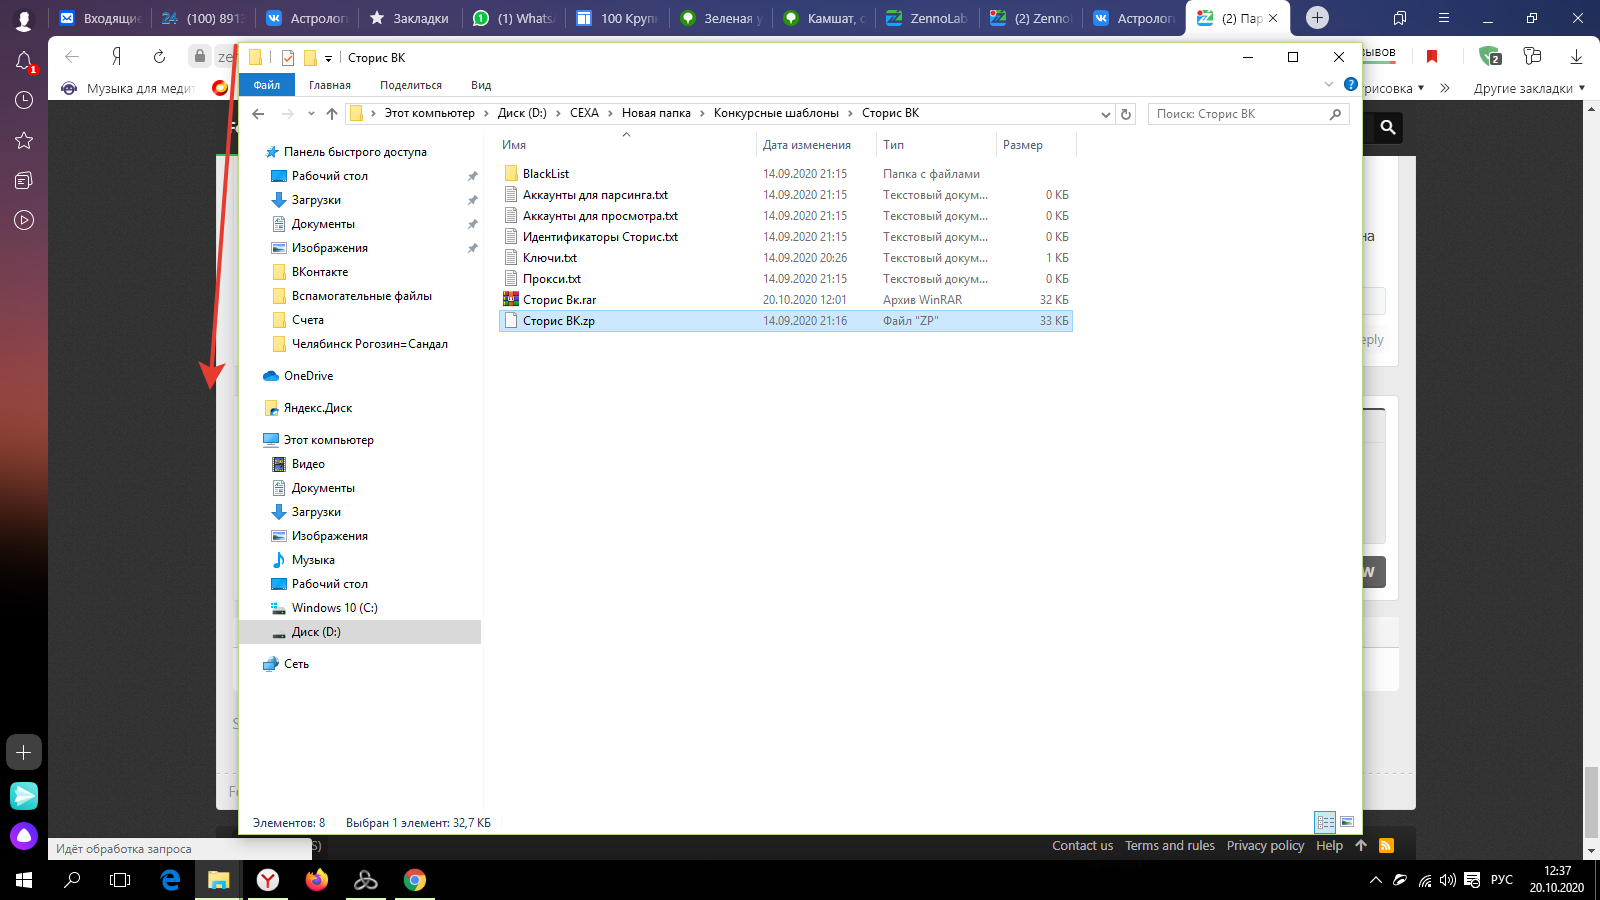Select the Сторис Вк.rar archive
Screen dimensions: 1600x900
559,300
